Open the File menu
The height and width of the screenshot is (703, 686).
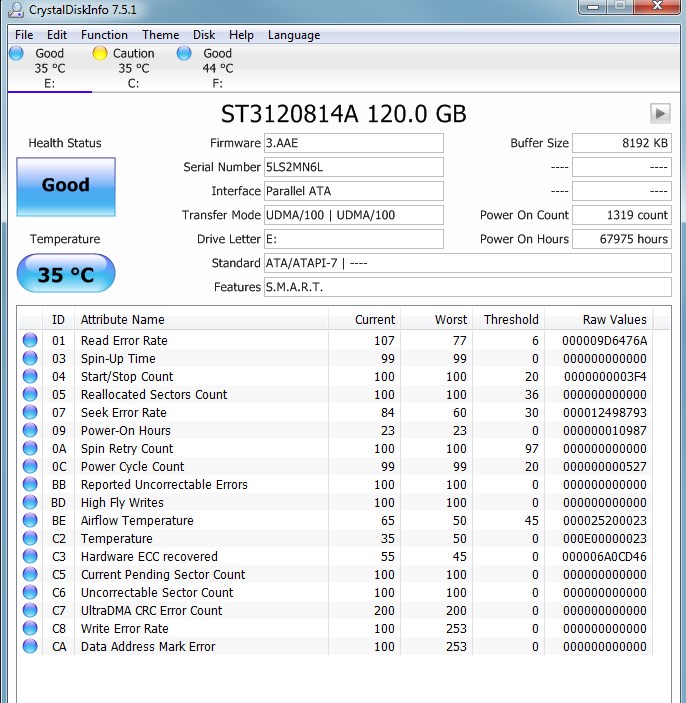pos(24,35)
